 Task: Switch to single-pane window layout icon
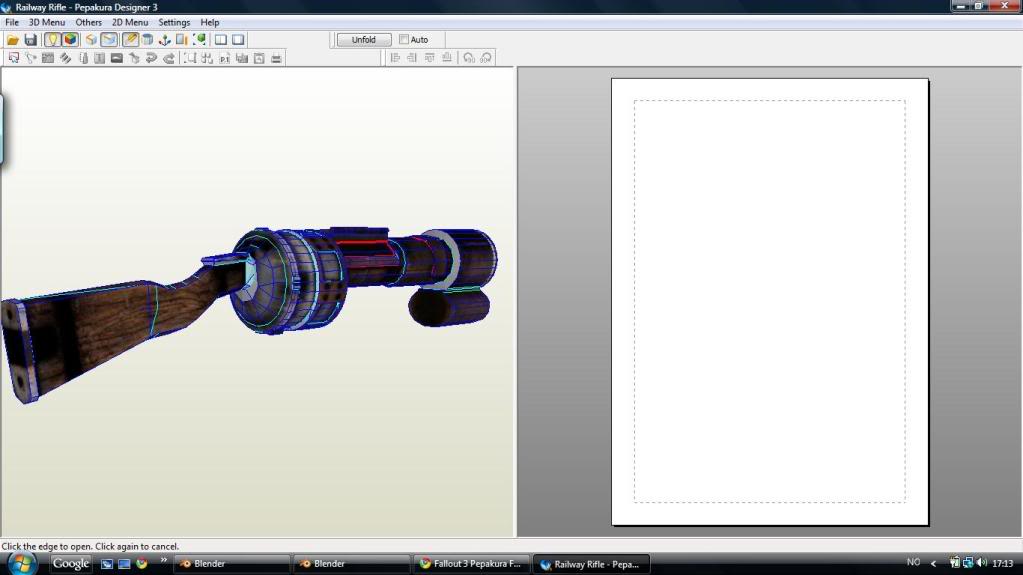[x=238, y=40]
